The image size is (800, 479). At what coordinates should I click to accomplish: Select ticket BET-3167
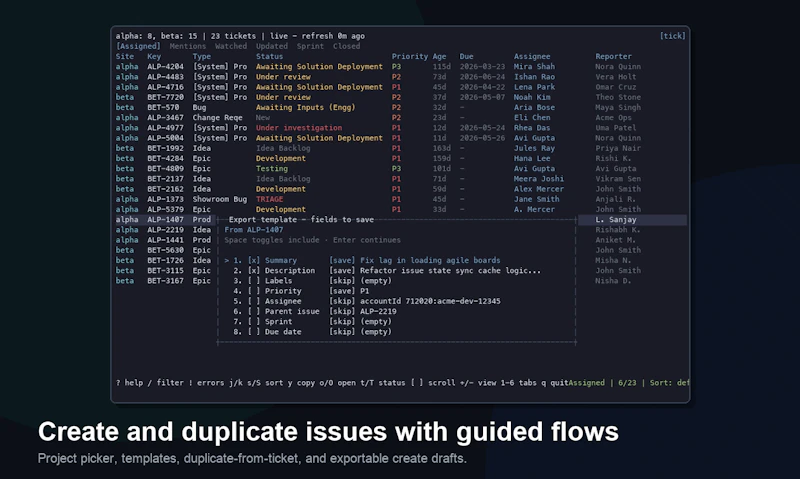coord(165,281)
